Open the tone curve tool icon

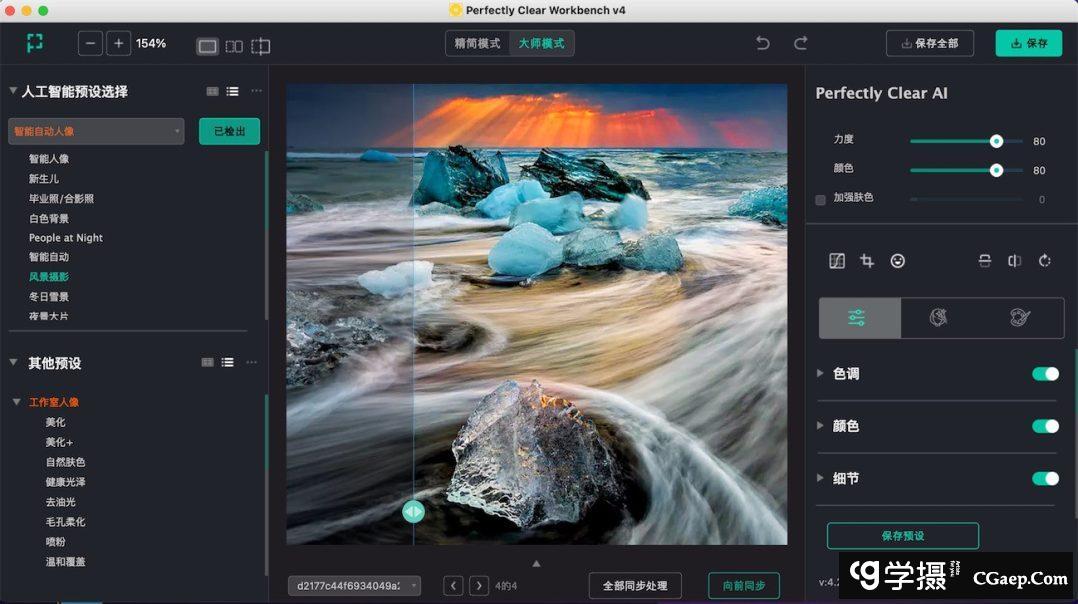837,261
